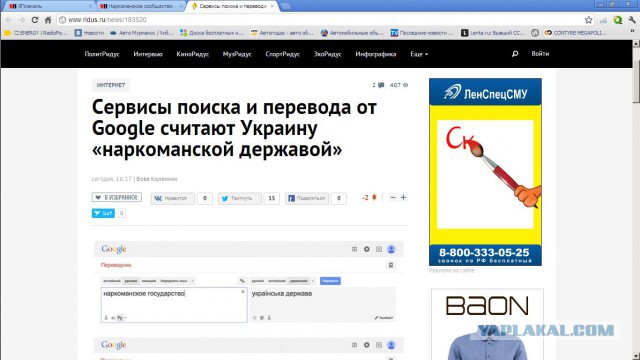Click the Google logo in first screenshot
Viewport: 640px width, 360px height.
(x=114, y=249)
